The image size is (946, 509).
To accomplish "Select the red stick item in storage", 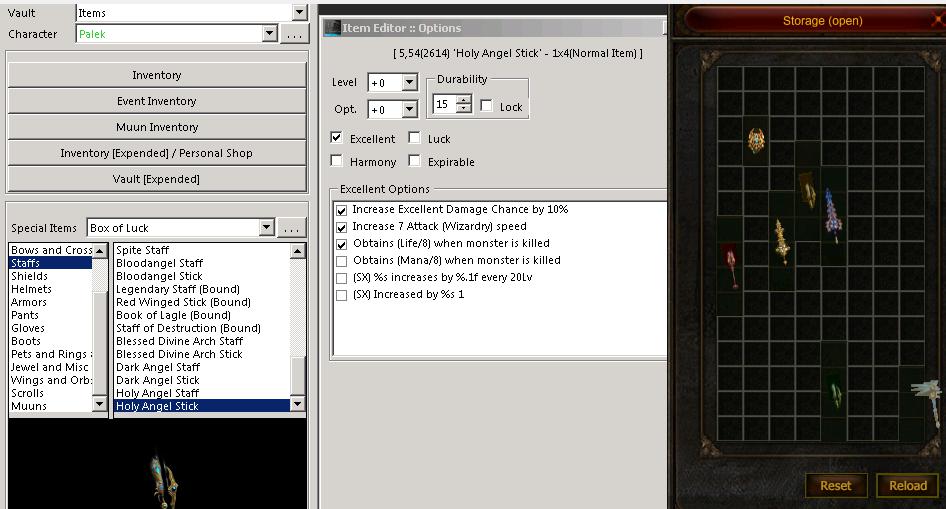I will (731, 266).
